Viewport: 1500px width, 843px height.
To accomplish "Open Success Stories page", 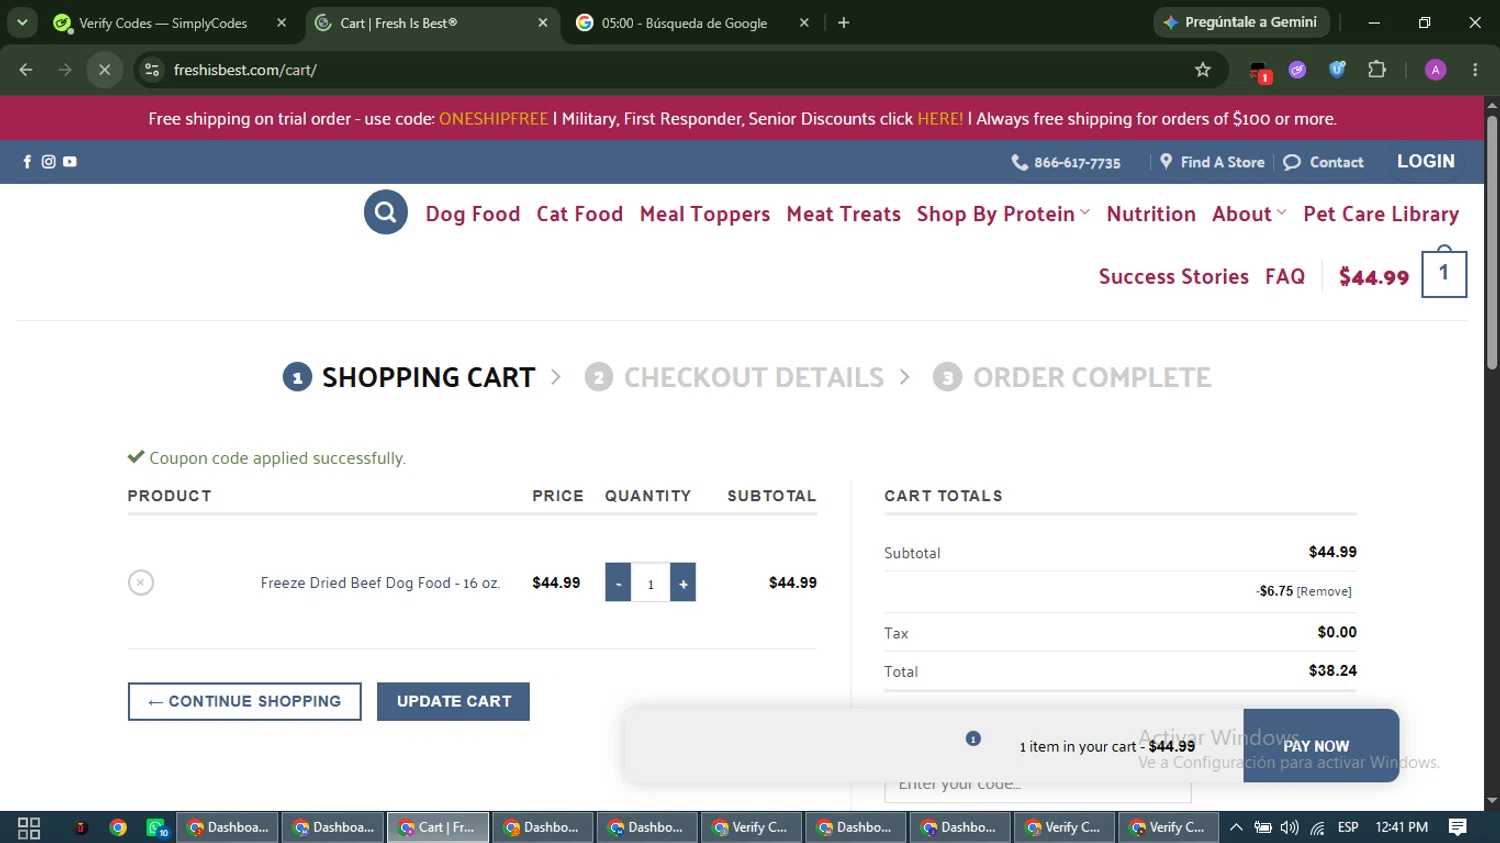I will tap(1174, 276).
